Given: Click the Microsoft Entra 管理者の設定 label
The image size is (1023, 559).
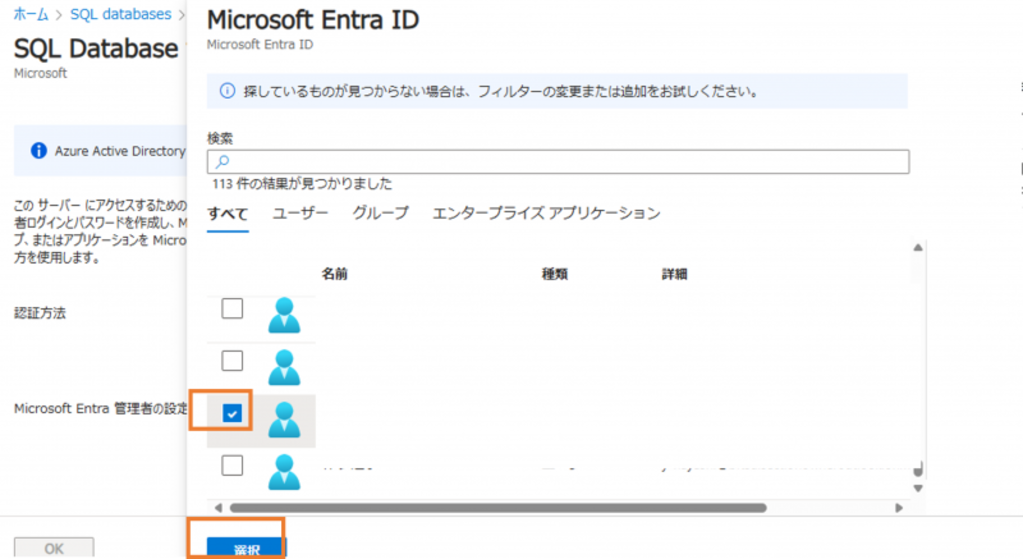Looking at the screenshot, I should pyautogui.click(x=100, y=408).
